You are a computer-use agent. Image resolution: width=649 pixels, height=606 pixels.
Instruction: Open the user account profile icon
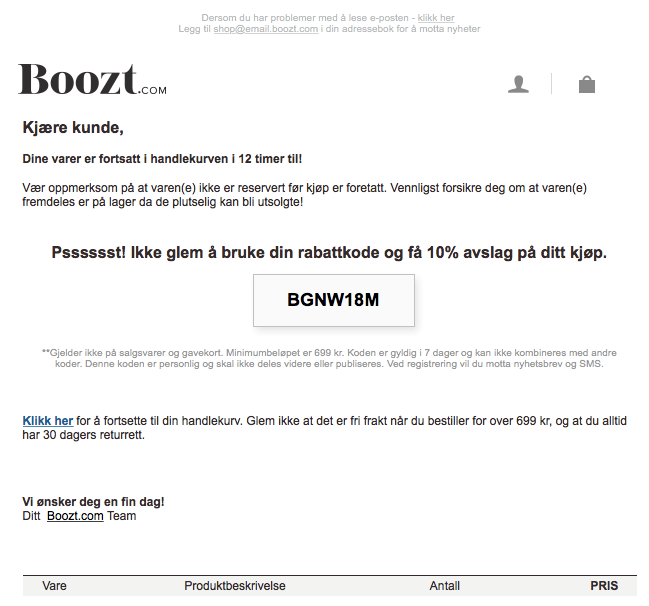518,84
